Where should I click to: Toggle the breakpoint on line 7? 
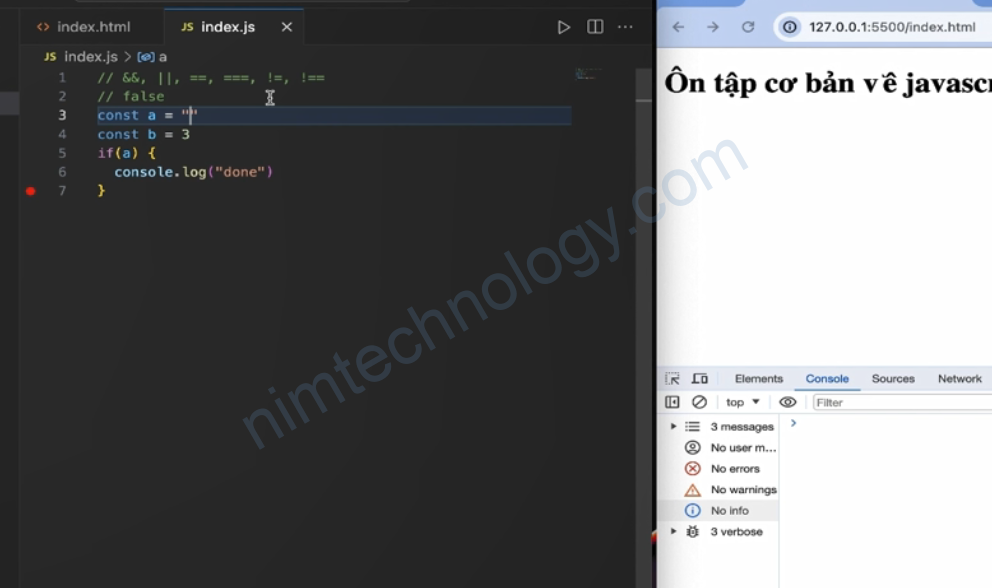31,191
